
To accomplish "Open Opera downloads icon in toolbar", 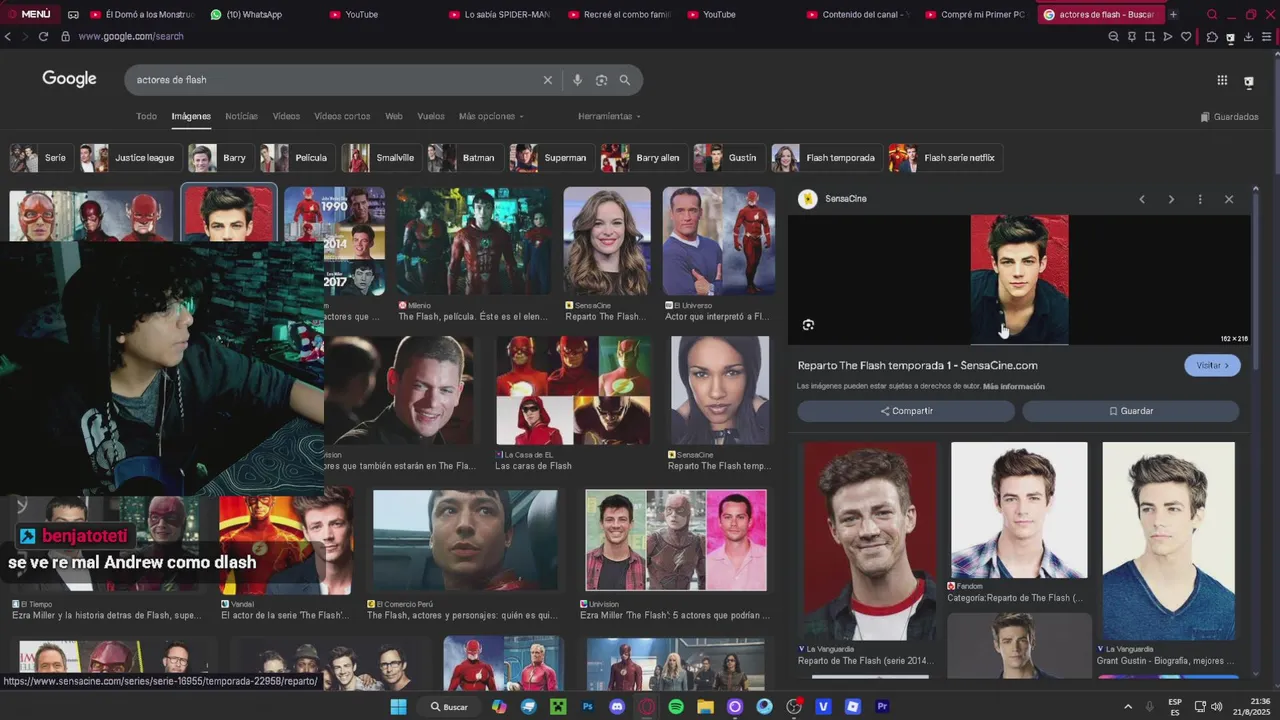I will (1248, 37).
